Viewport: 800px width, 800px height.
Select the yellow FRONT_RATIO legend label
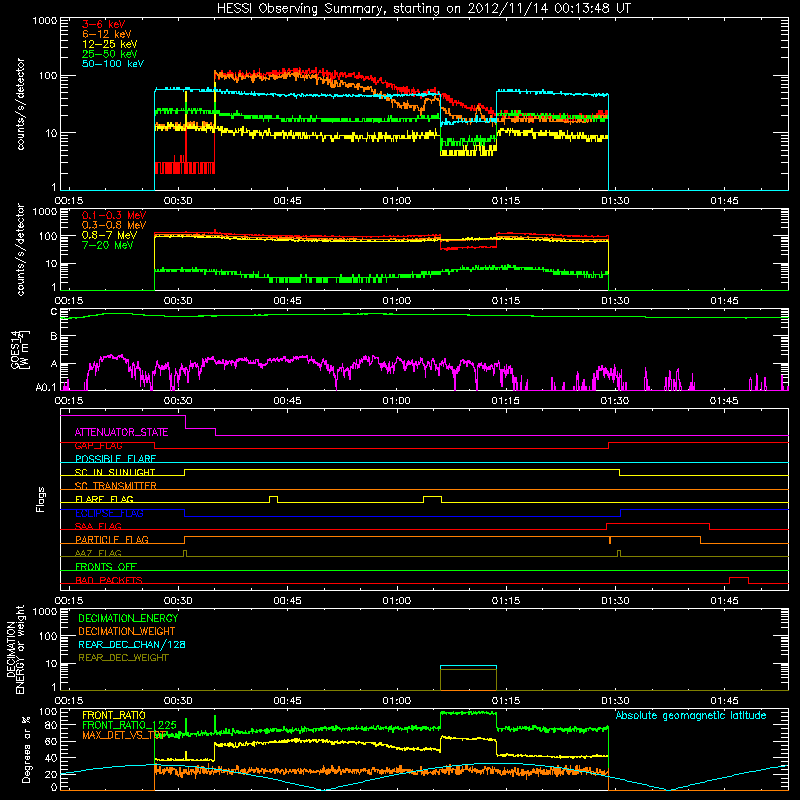[114, 715]
